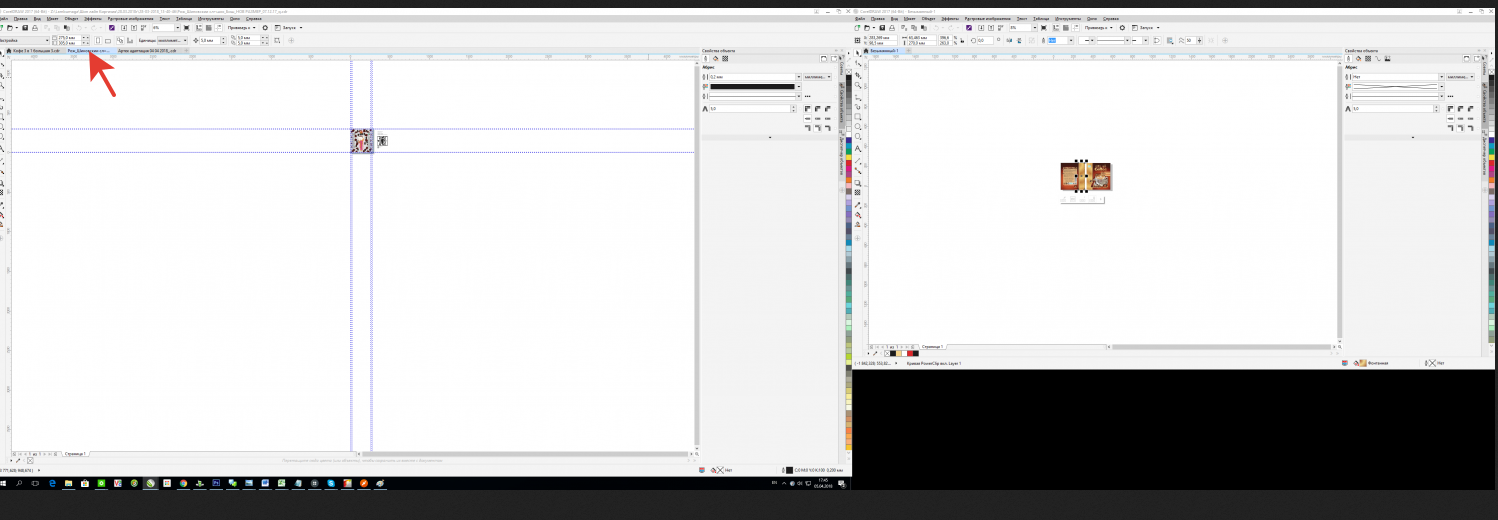Open Эффекты menu in left window

point(93,18)
